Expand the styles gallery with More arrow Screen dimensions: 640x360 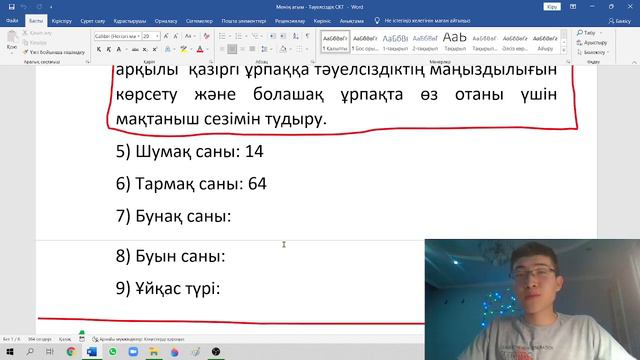[x=564, y=50]
